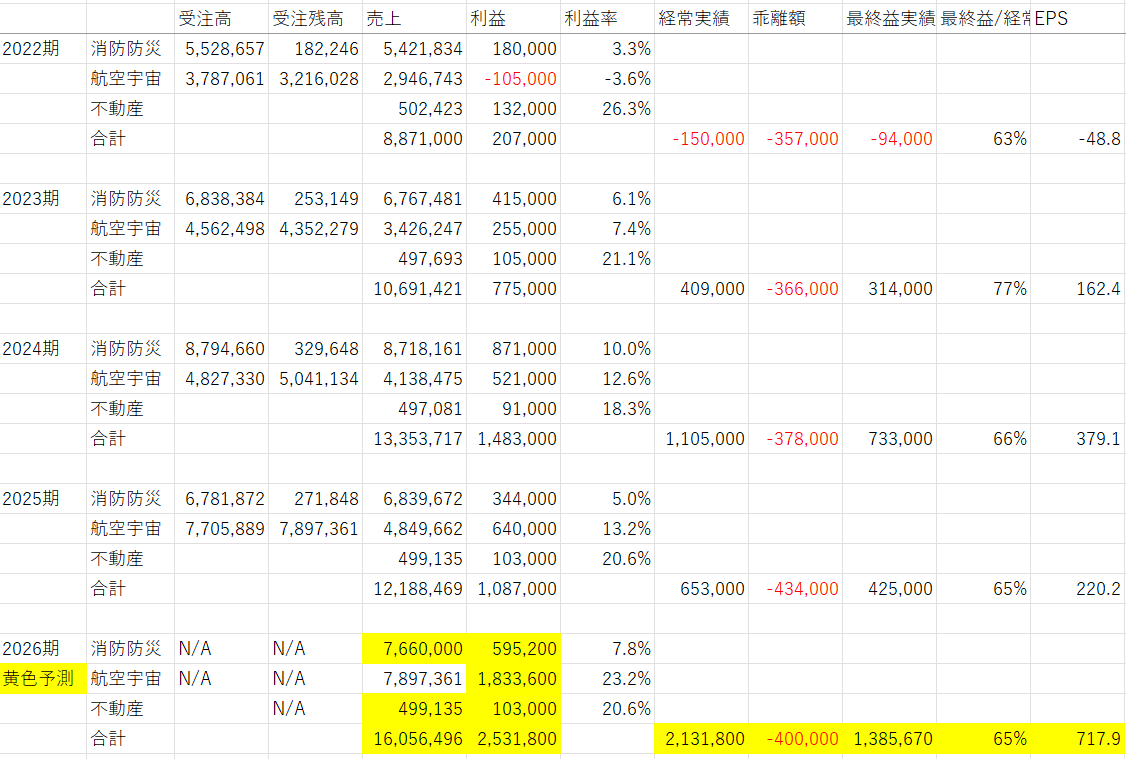Screen dimensions: 1126x759
Task: Select the 経常実績 header cell
Action: pyautogui.click(x=701, y=19)
